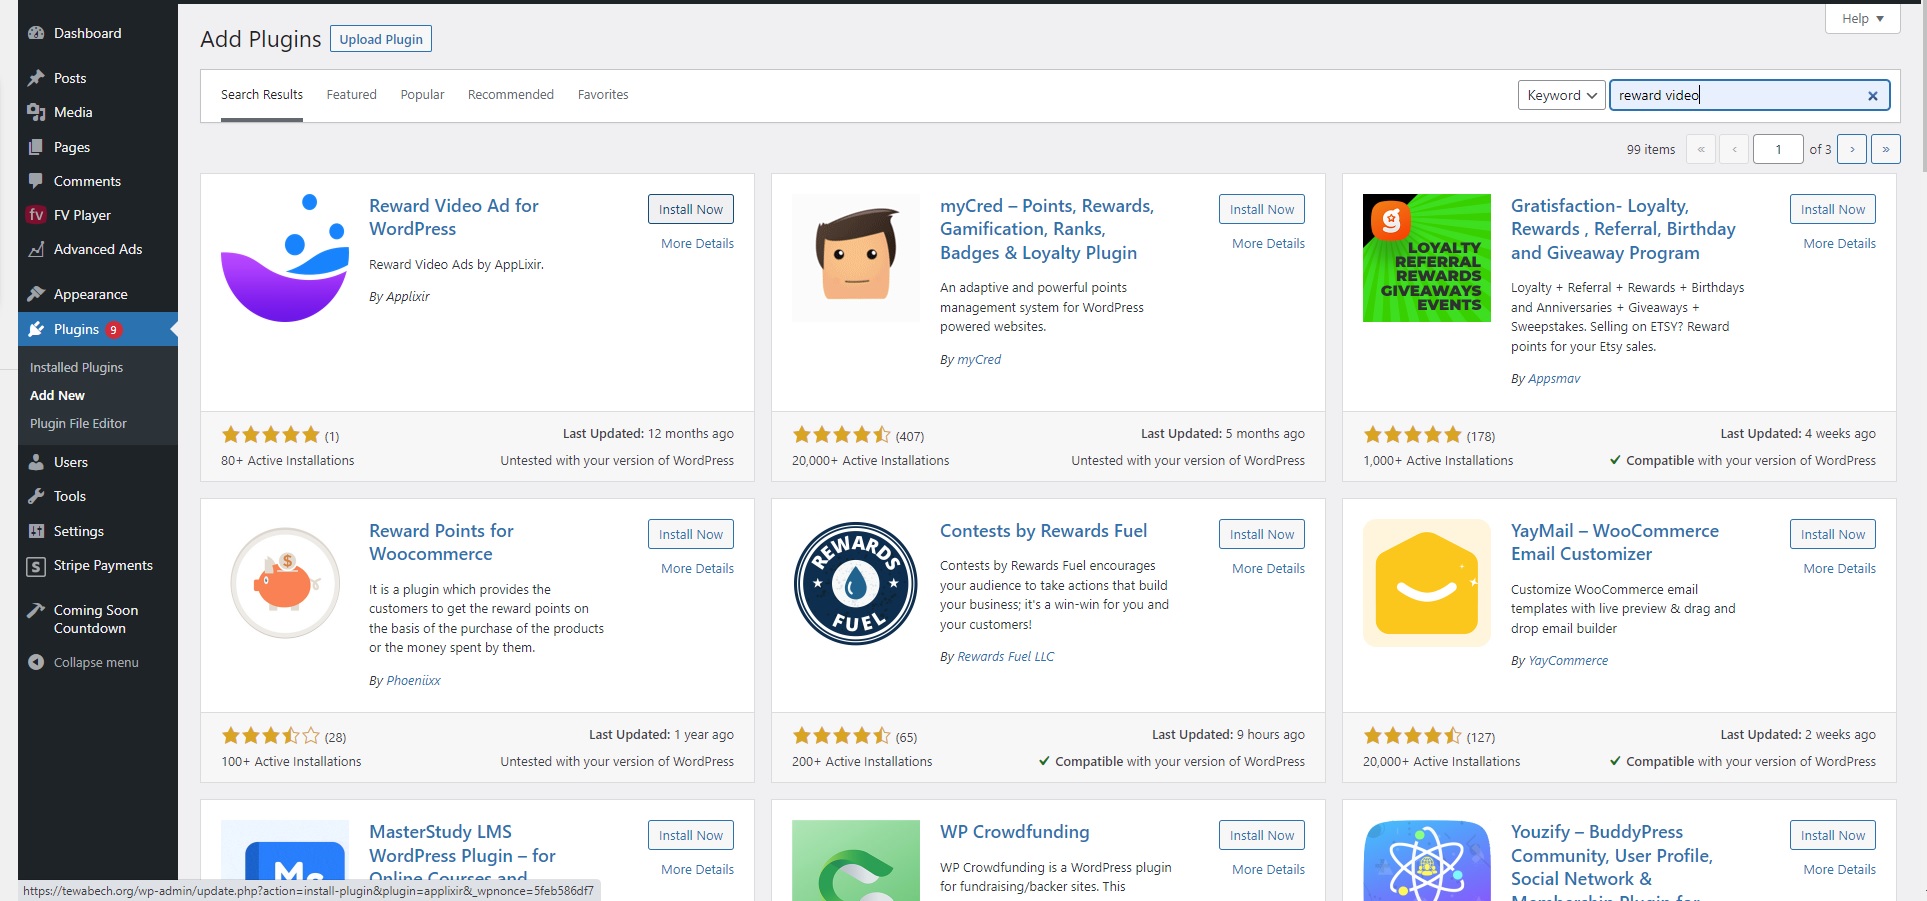Jump to last page of results
Viewport: 1927px width, 901px height.
tap(1886, 149)
